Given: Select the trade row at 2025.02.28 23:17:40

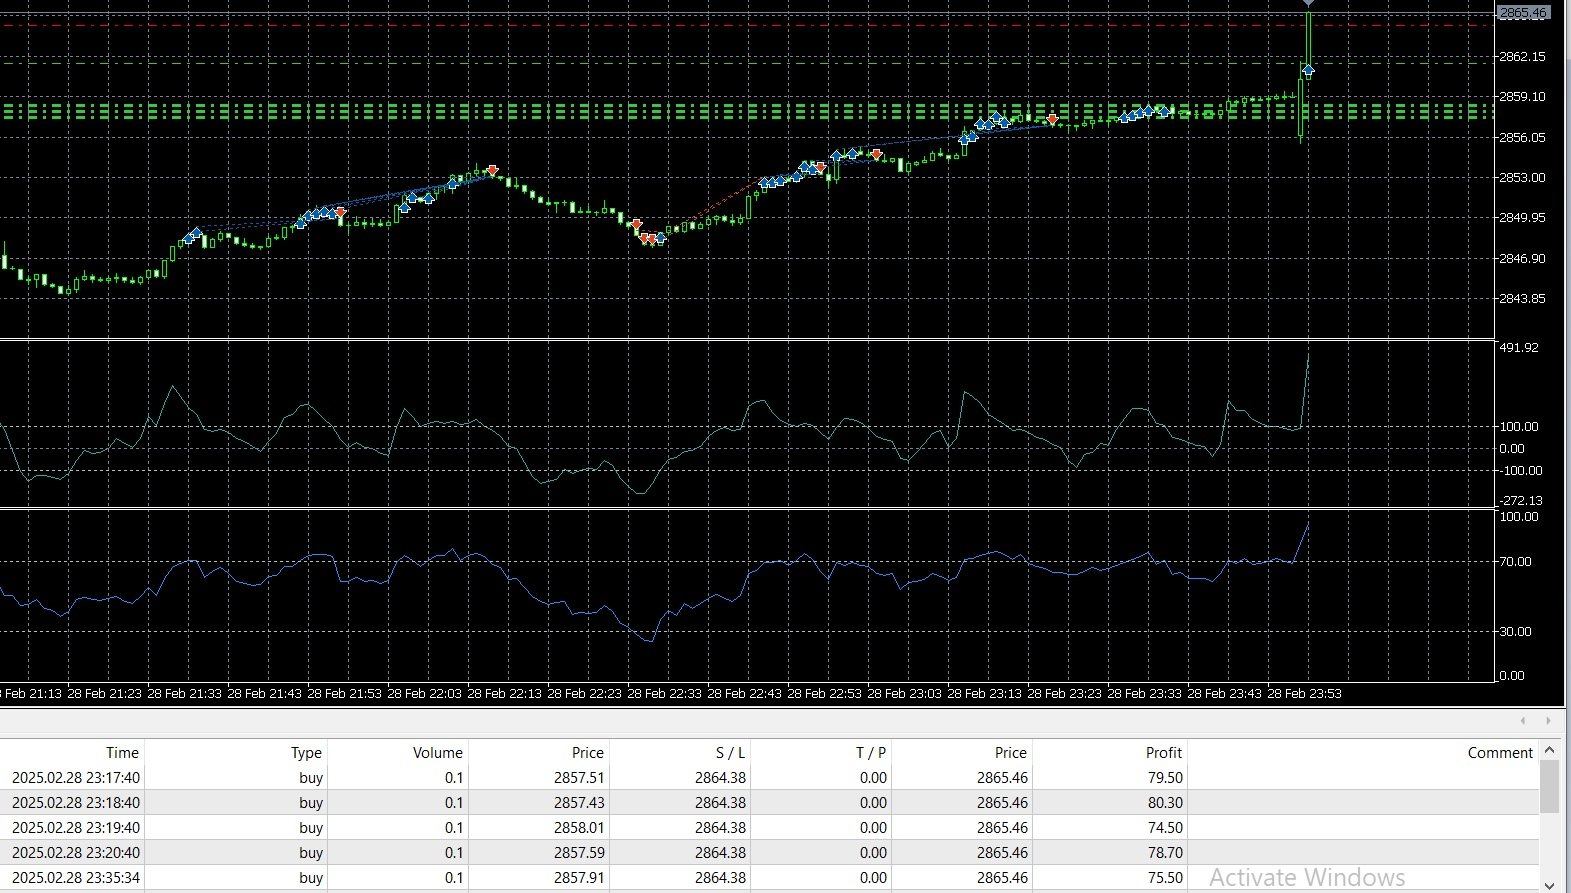Looking at the screenshot, I should (x=769, y=777).
